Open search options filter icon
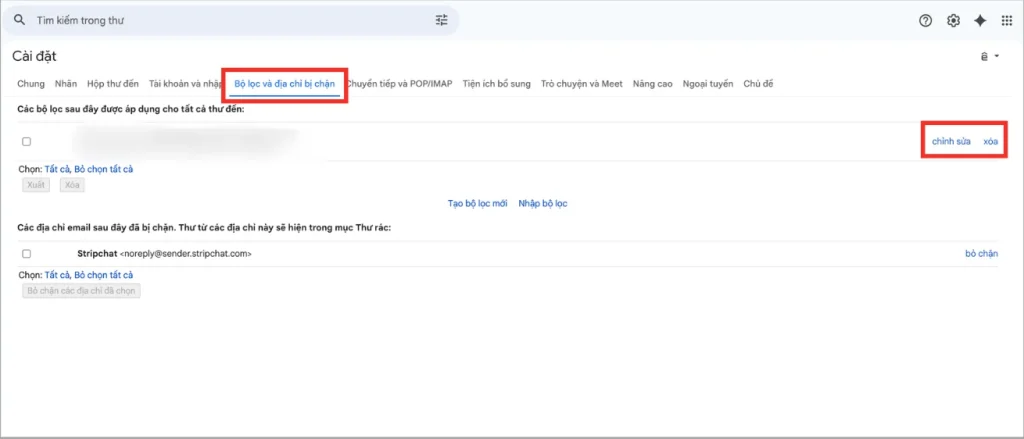The width and height of the screenshot is (1024, 439). coord(442,20)
